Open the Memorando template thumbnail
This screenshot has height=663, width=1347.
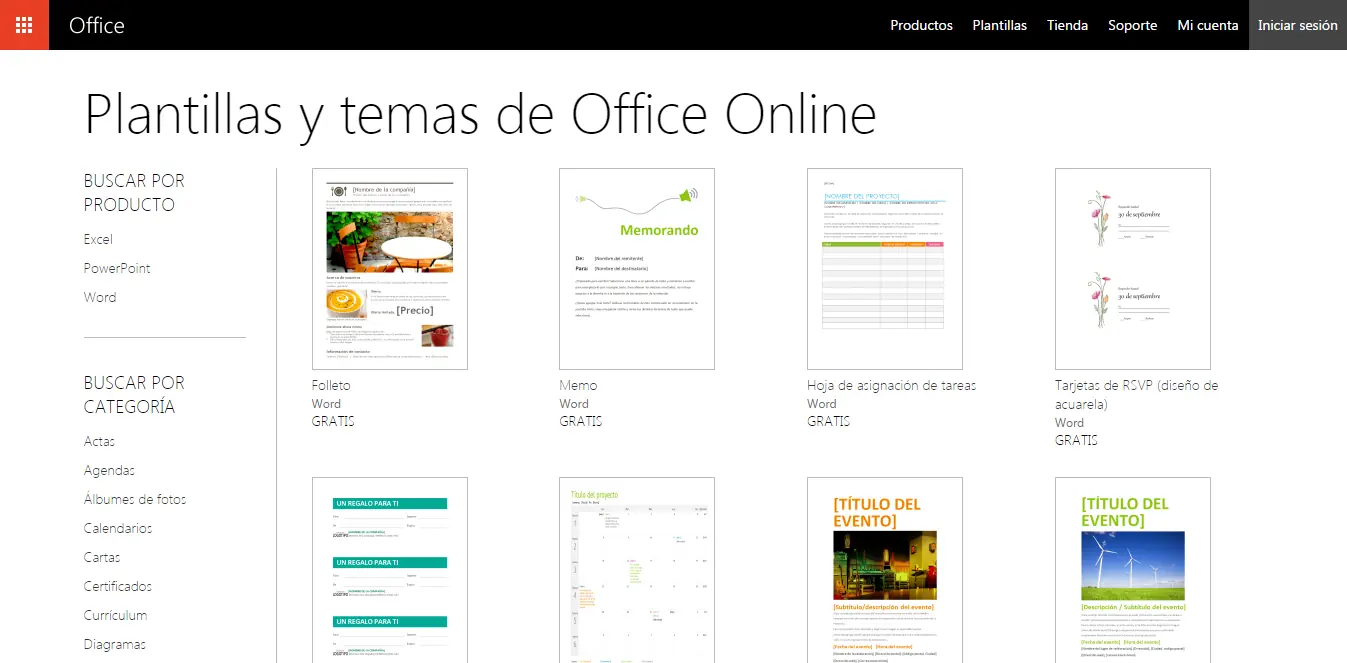point(637,269)
